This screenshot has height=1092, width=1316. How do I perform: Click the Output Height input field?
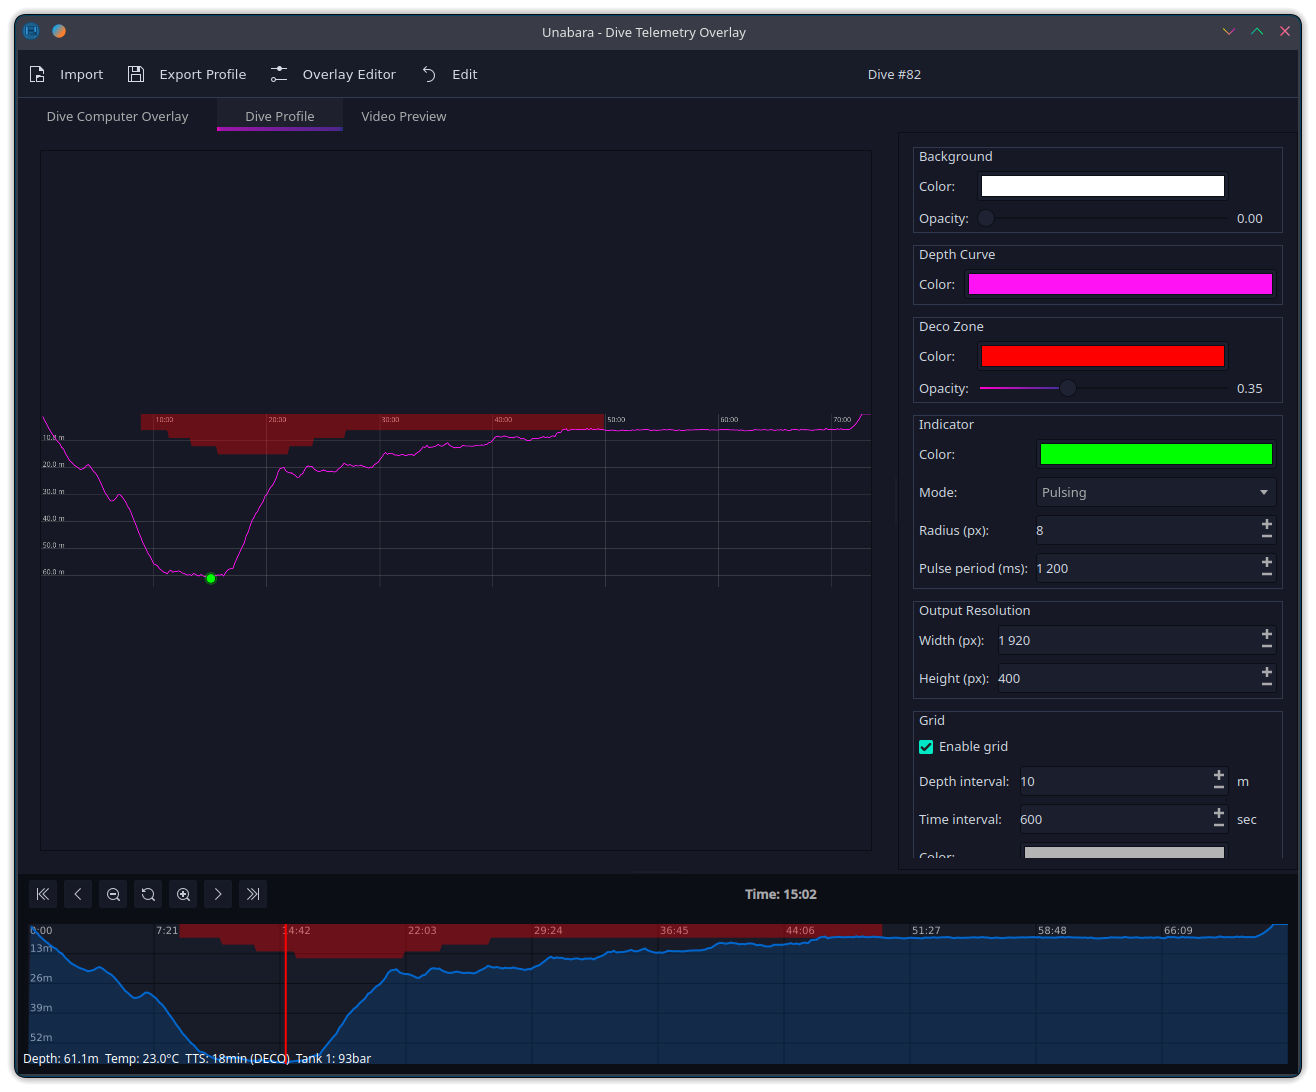(1127, 678)
